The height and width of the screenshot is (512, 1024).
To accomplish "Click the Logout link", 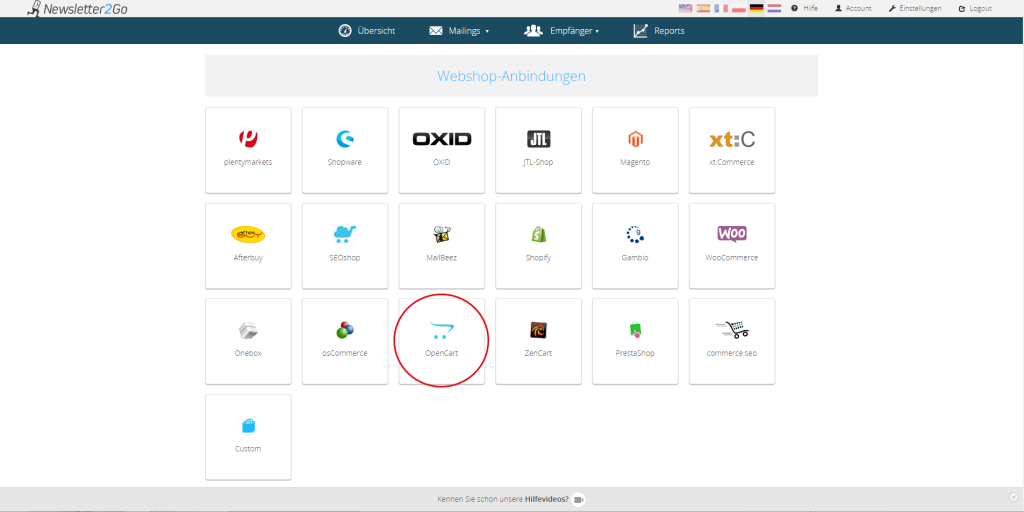I will click(975, 8).
